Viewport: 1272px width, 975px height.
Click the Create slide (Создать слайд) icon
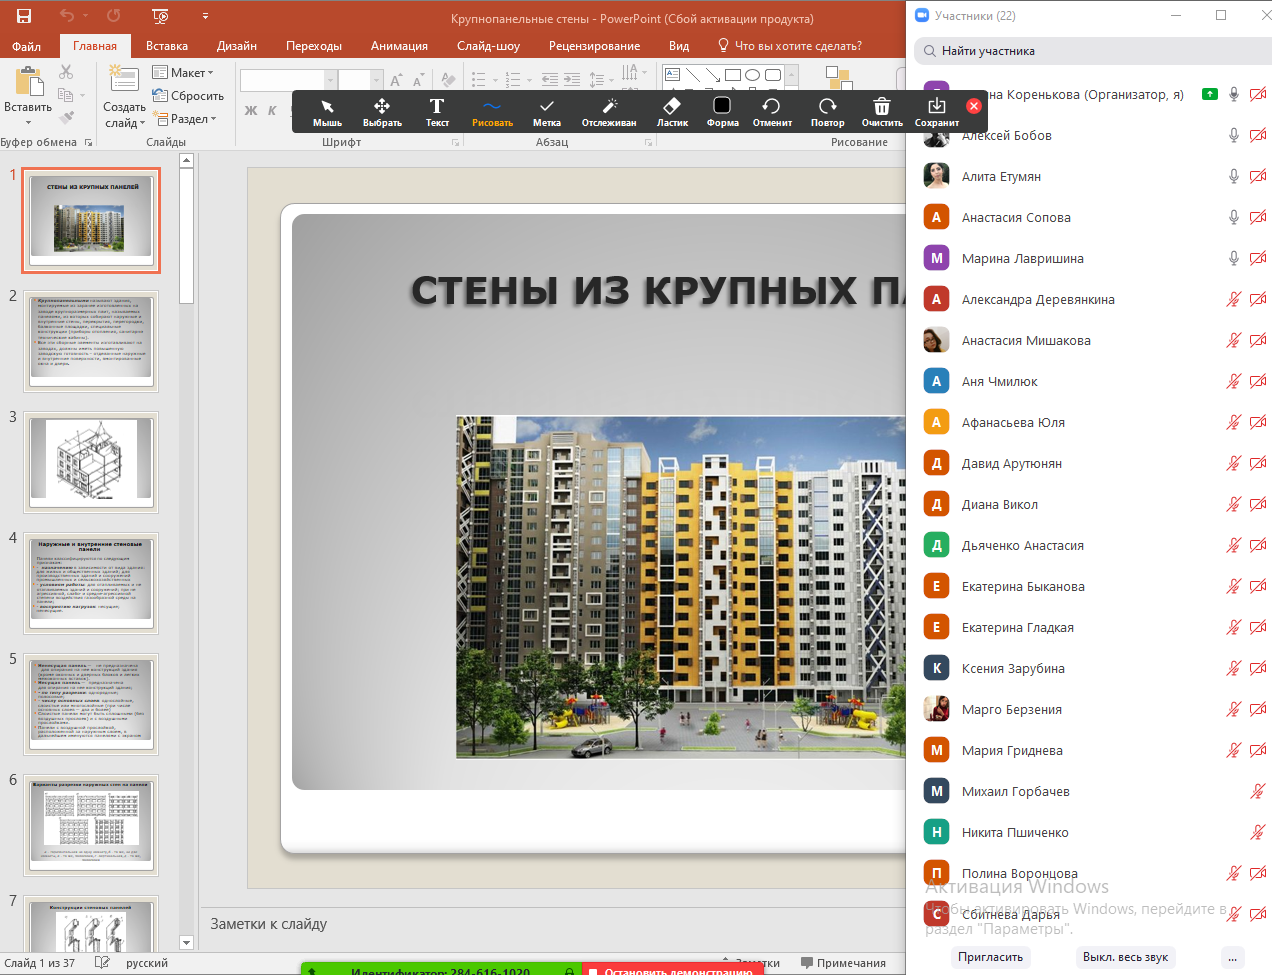click(124, 79)
